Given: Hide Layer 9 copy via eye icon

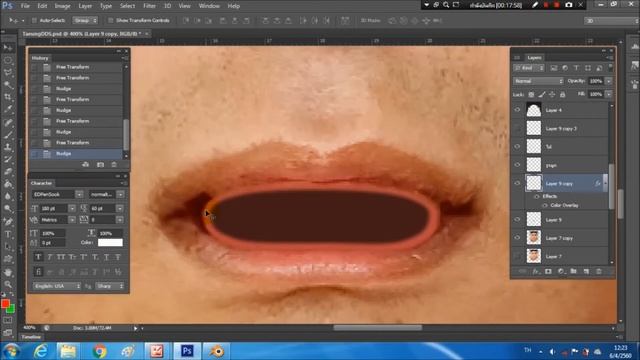Looking at the screenshot, I should [518, 183].
